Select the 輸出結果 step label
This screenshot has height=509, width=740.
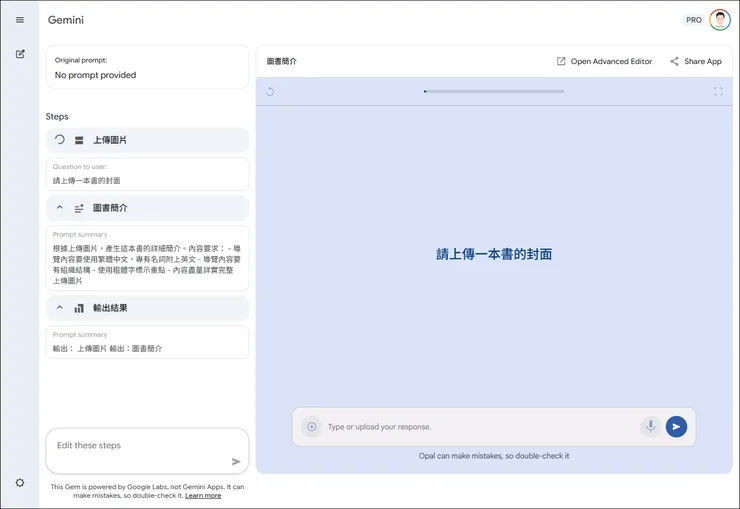tap(110, 308)
